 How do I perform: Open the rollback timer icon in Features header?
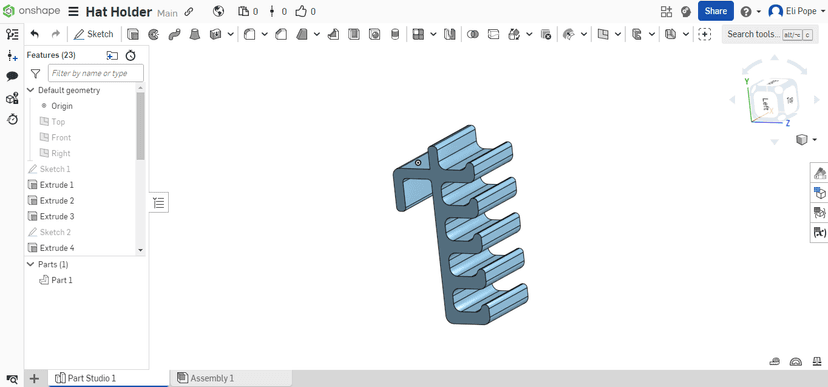click(130, 55)
